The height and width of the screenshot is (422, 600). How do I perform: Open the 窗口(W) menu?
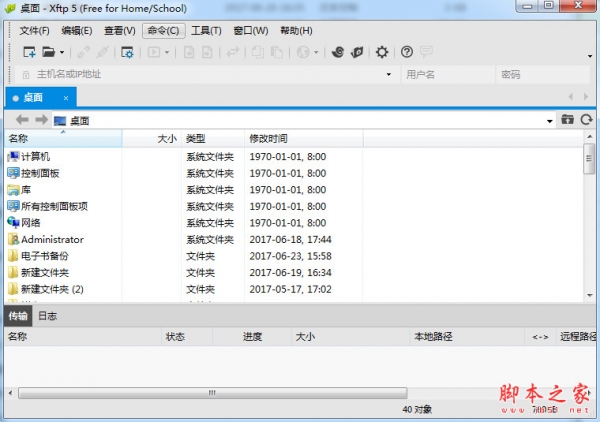click(x=251, y=31)
